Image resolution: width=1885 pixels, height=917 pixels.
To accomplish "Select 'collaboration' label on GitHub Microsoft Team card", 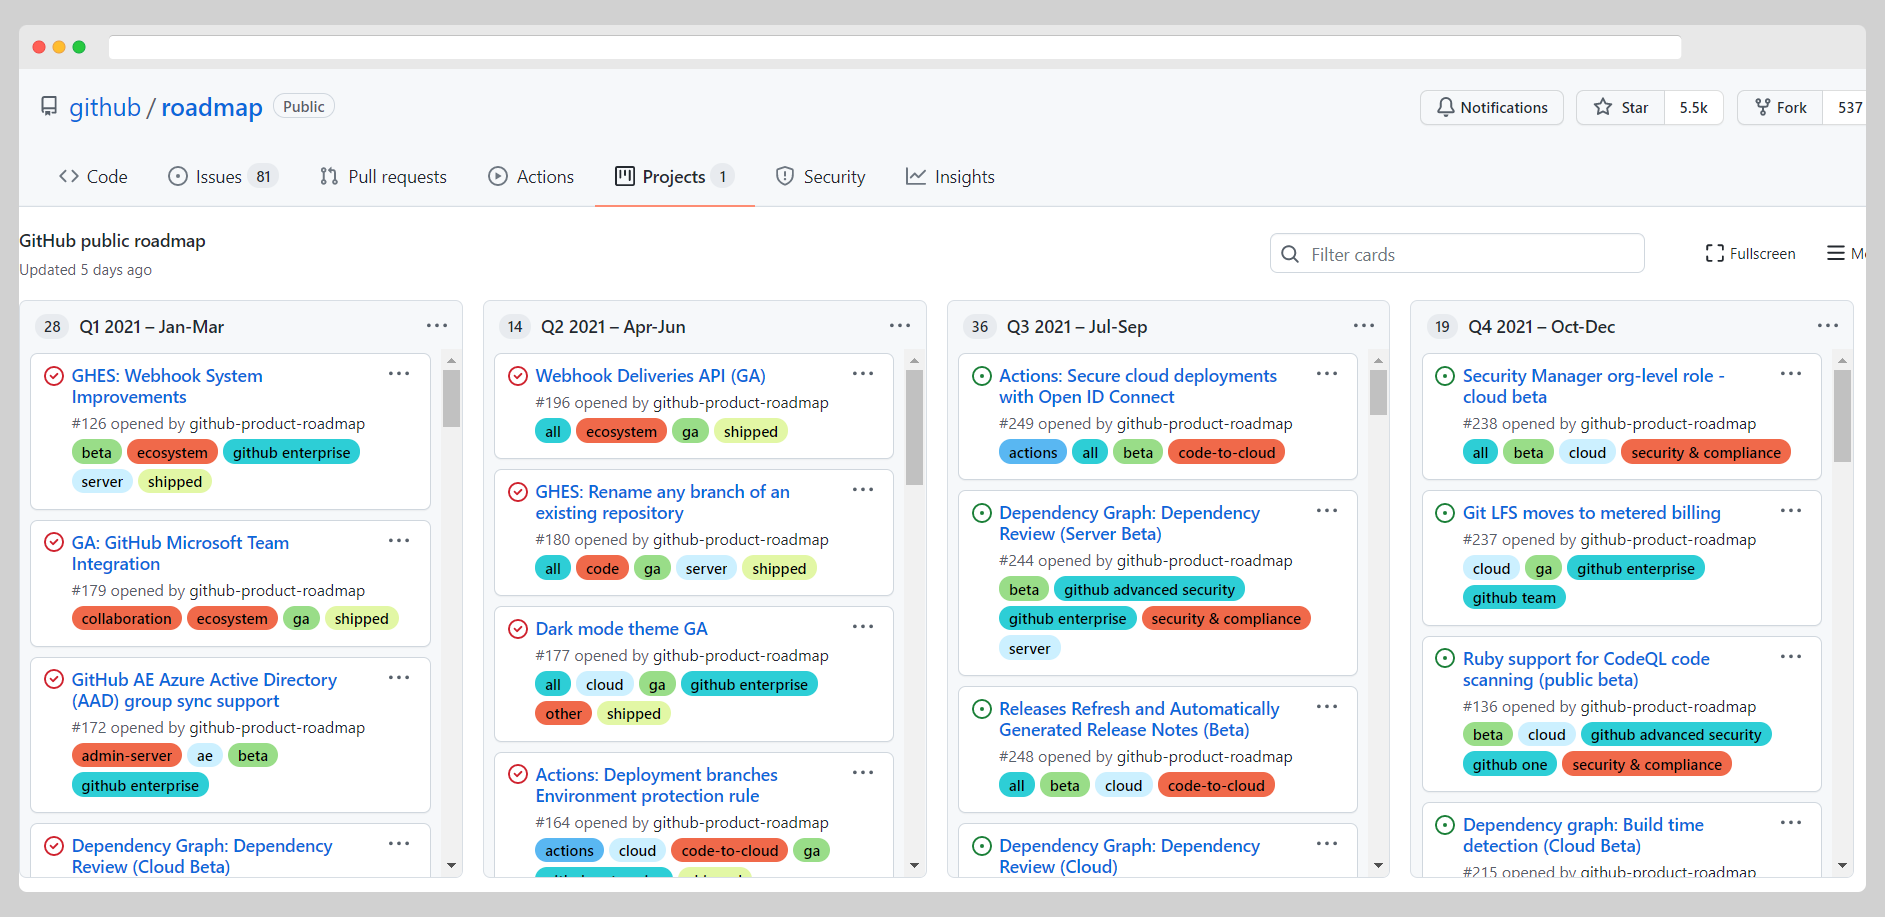I will (x=127, y=619).
